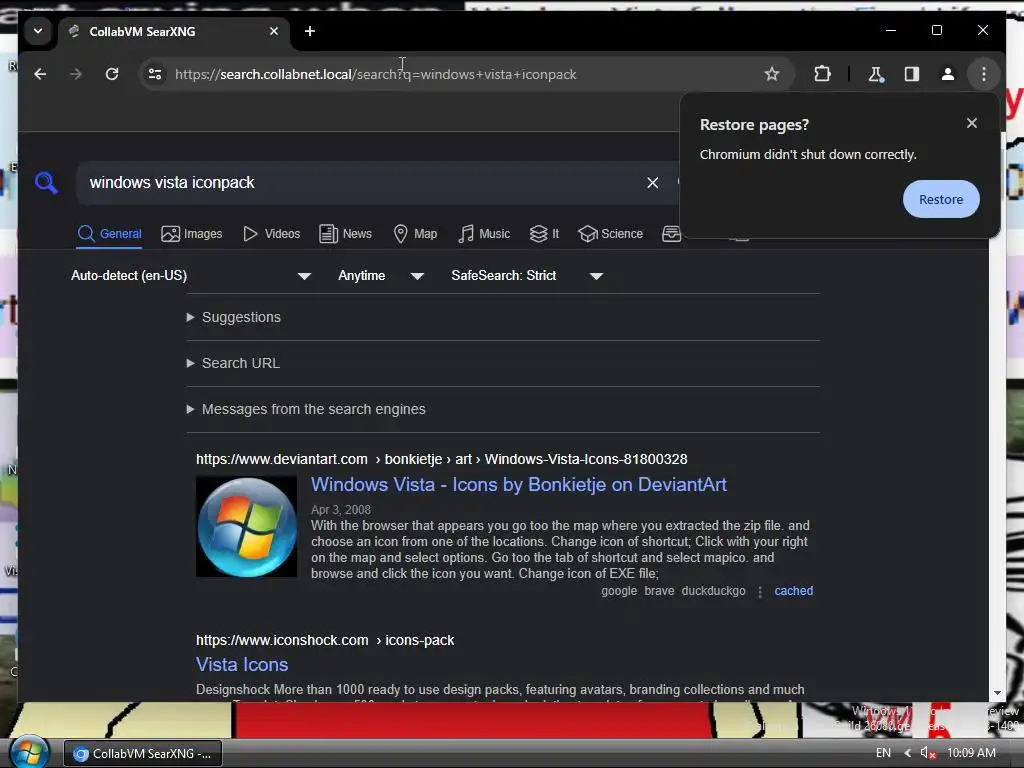Switch to the It category
Viewport: 1024px width, 768px height.
click(x=544, y=234)
